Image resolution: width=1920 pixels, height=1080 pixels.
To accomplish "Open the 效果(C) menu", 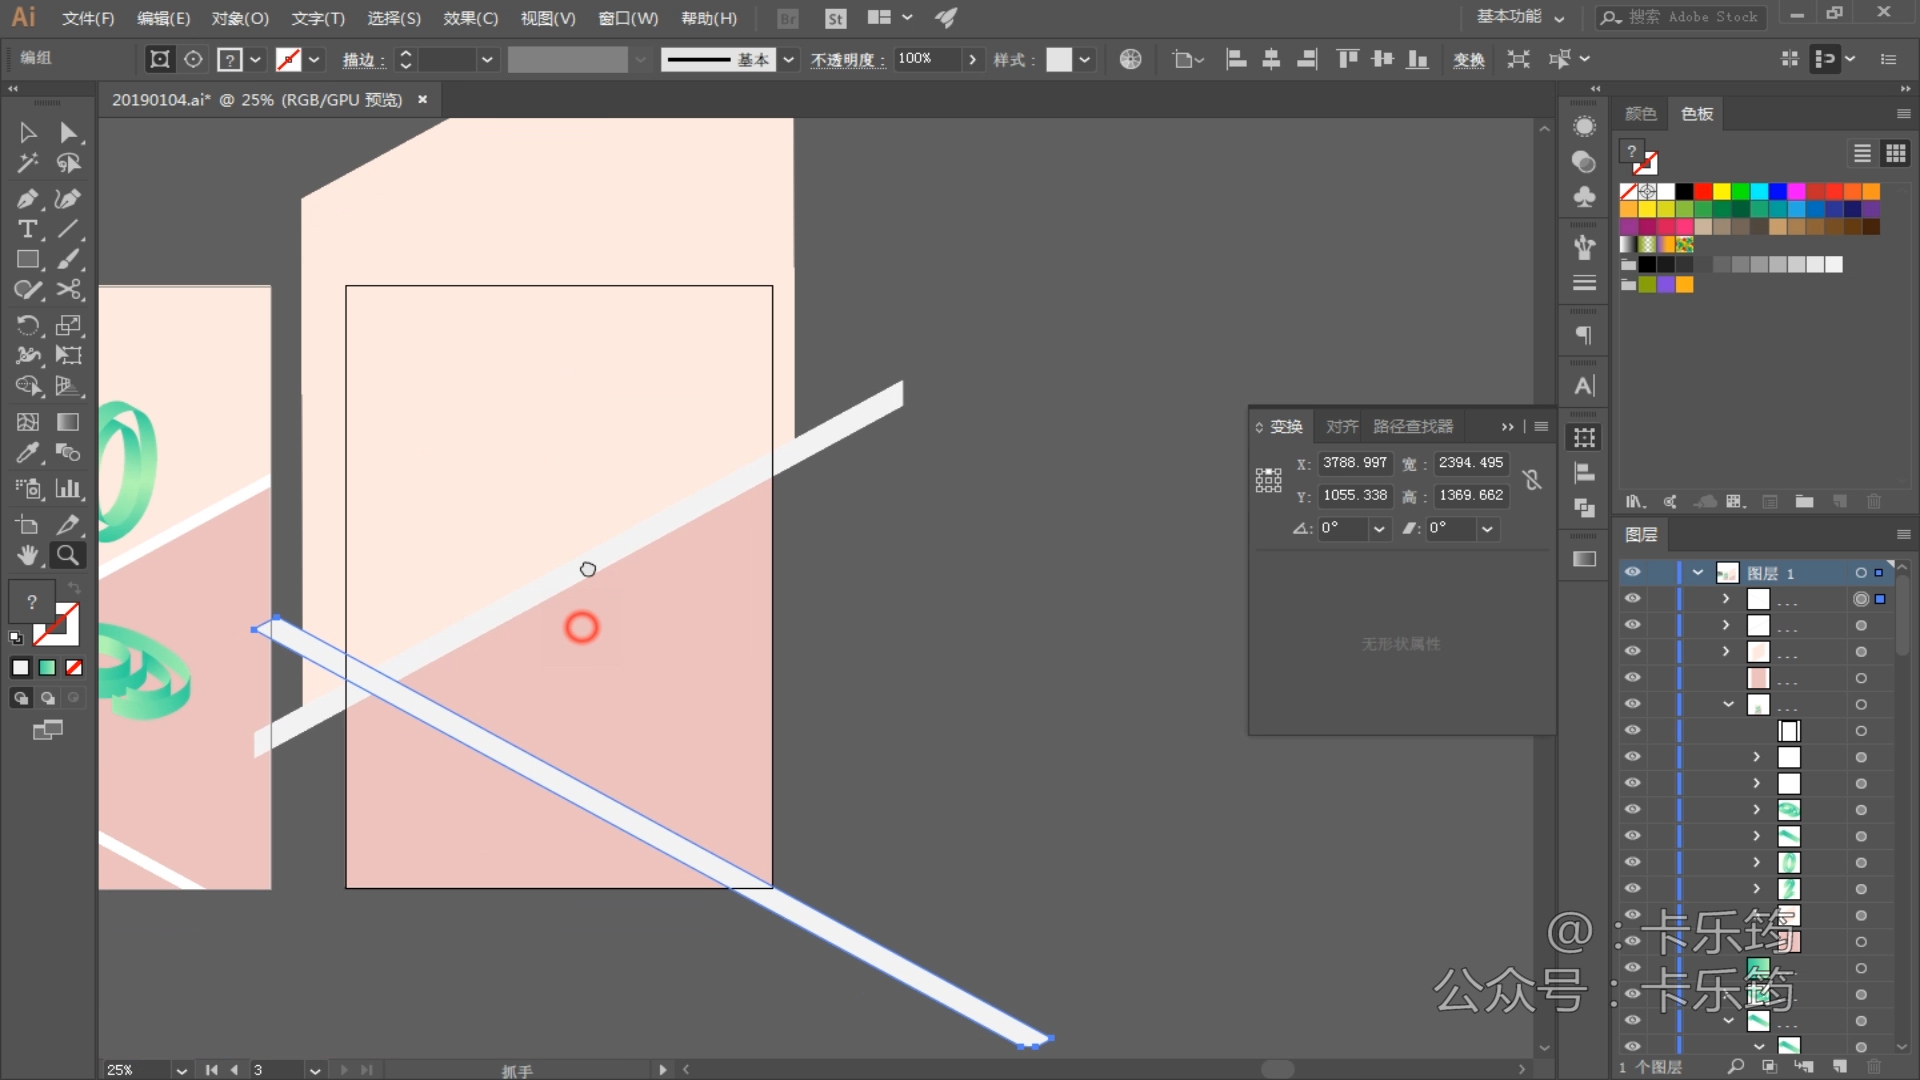I will [x=470, y=18].
